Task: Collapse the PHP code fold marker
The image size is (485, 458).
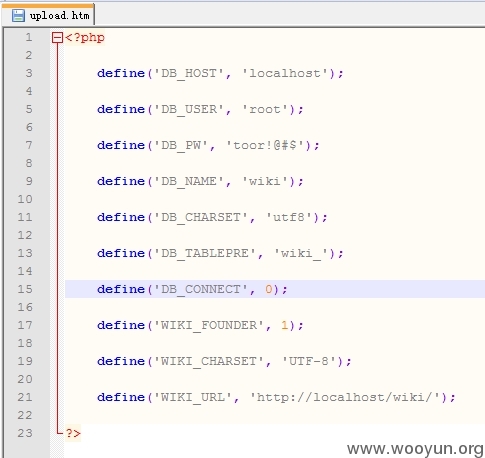Action: [57, 38]
